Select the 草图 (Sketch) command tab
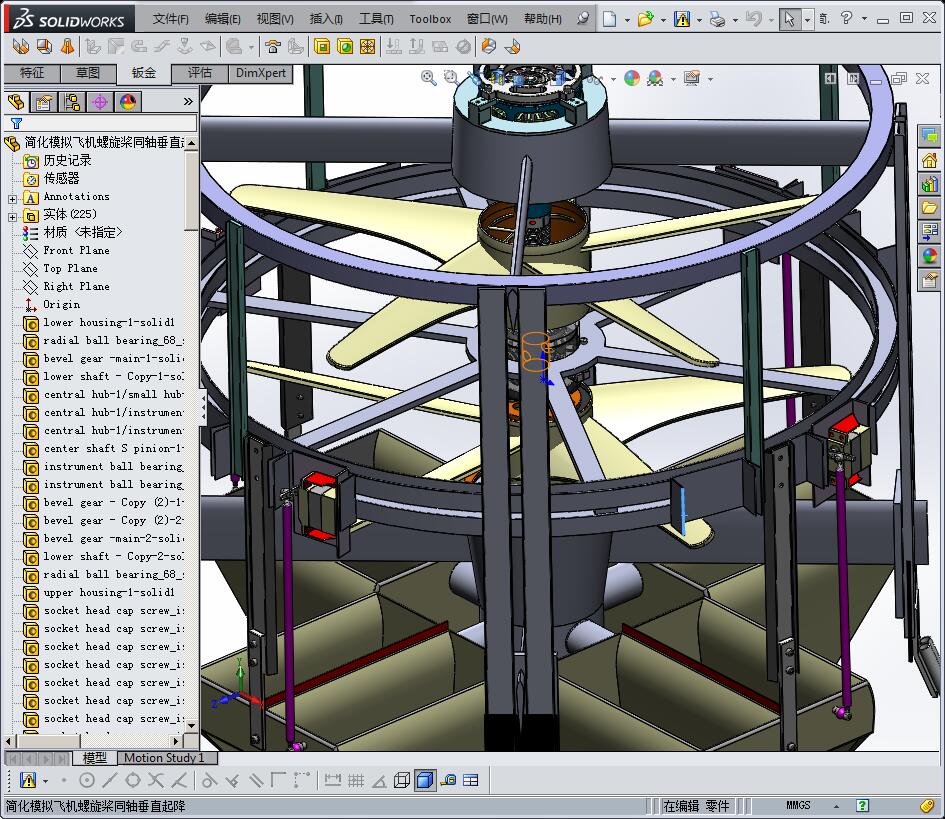This screenshot has width=945, height=819. pos(88,73)
